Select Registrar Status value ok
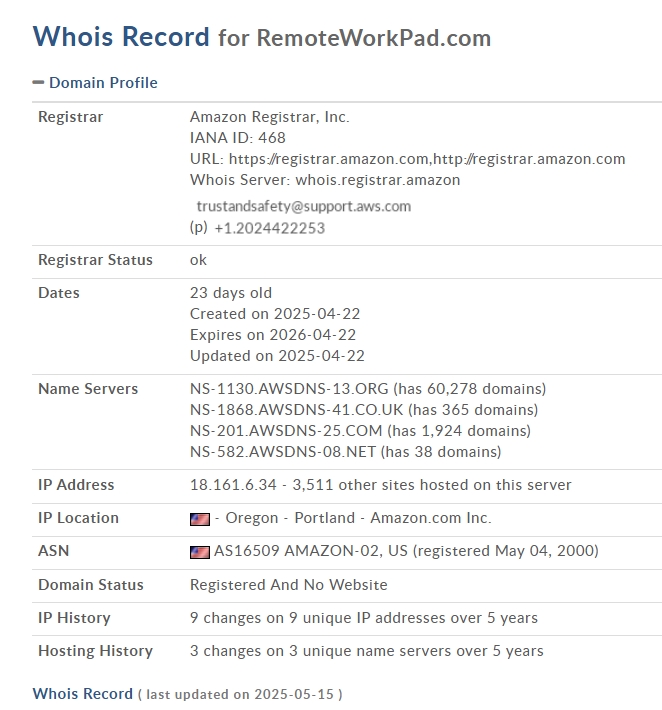Viewport: 662px width, 710px height. coord(198,260)
